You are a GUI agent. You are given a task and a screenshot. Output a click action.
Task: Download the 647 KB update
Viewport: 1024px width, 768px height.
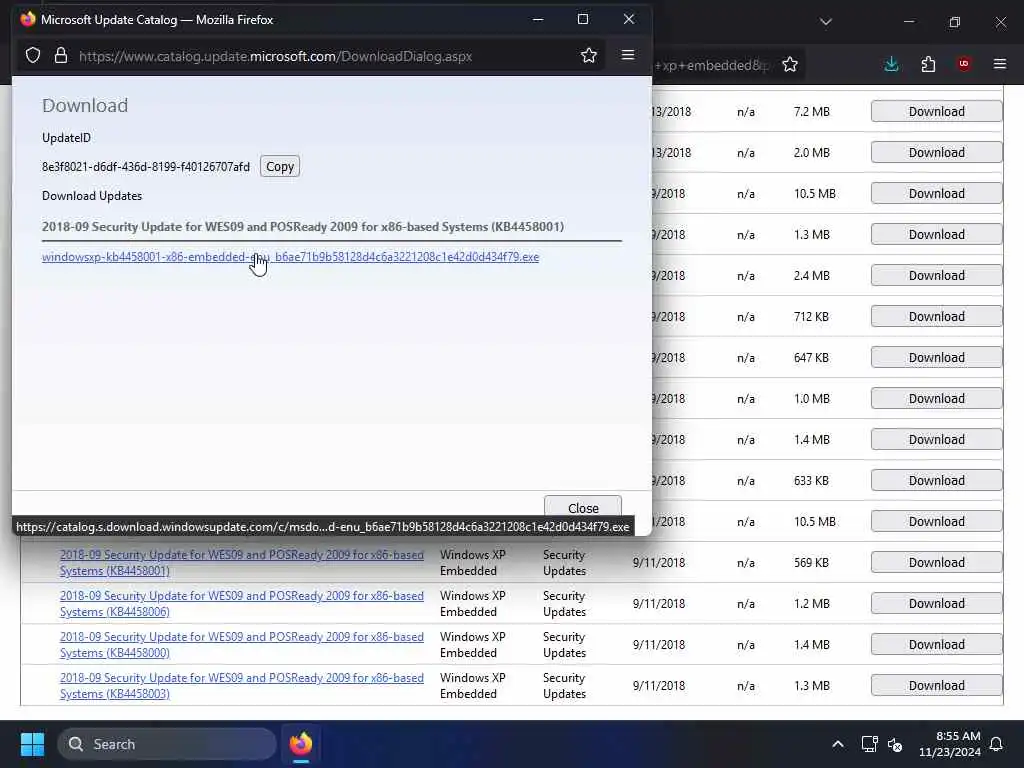click(936, 357)
